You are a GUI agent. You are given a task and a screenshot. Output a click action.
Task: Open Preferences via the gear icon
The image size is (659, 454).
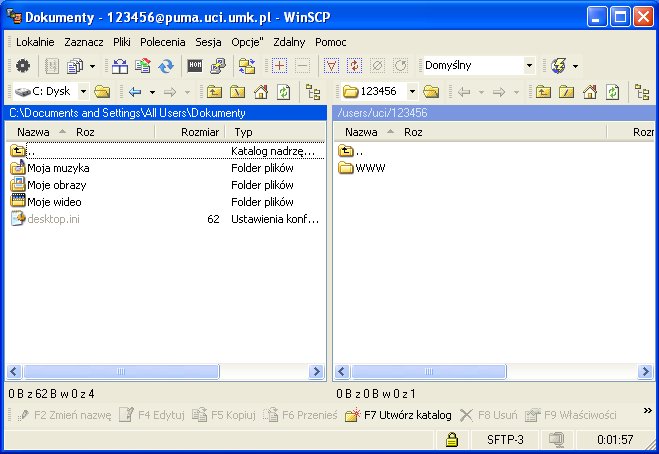23,66
